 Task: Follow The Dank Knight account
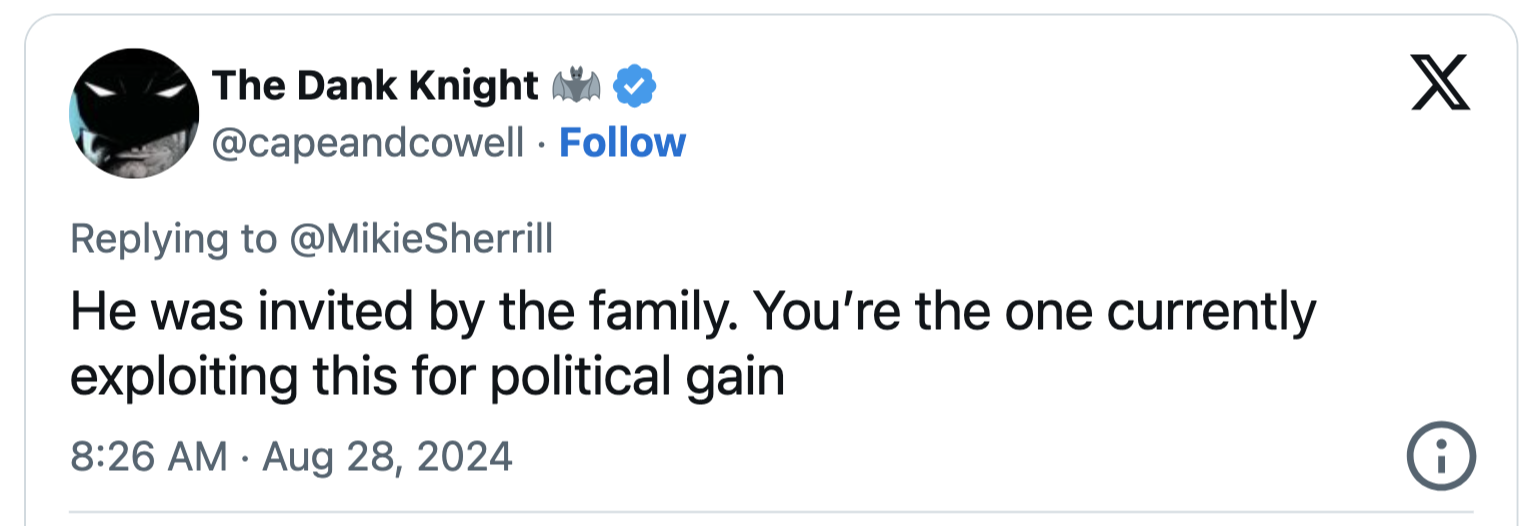coord(622,143)
